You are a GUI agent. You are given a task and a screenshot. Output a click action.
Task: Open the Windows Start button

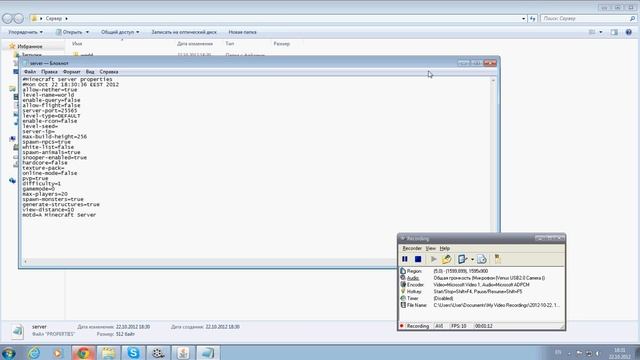9,353
